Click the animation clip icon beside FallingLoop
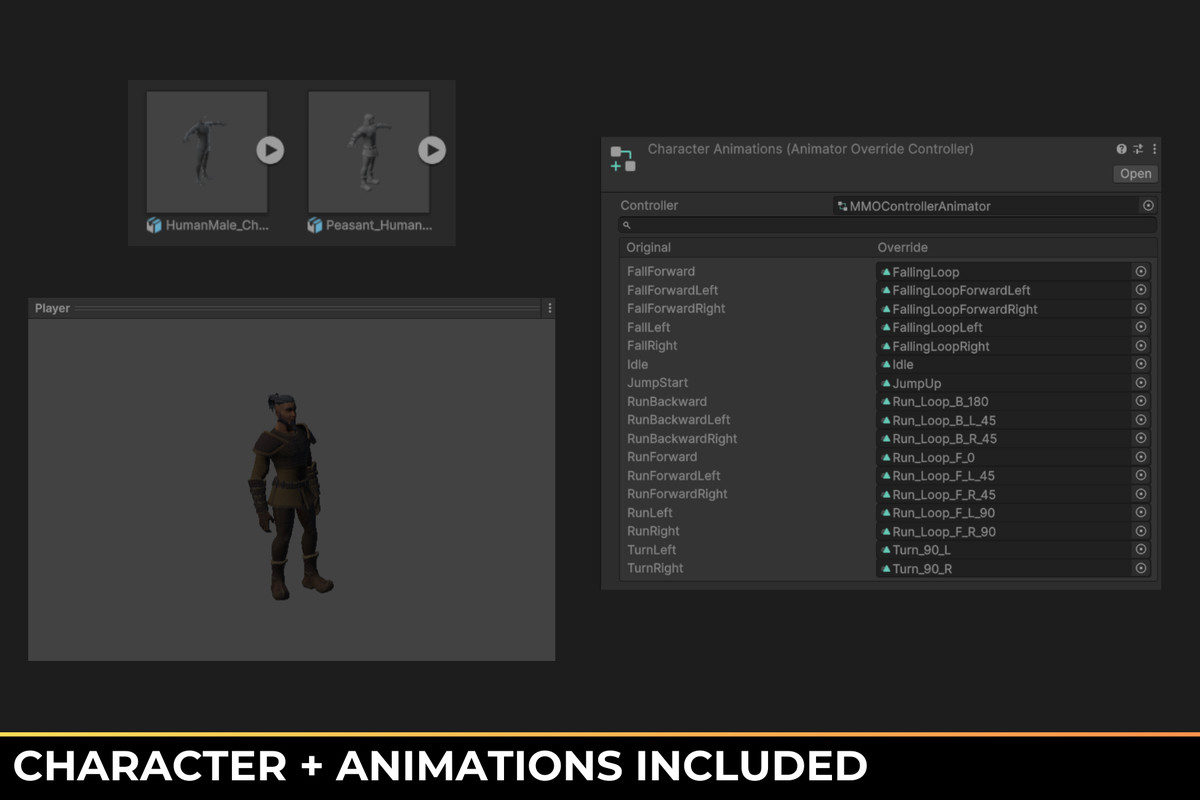Viewport: 1200px width, 800px height. (x=885, y=271)
